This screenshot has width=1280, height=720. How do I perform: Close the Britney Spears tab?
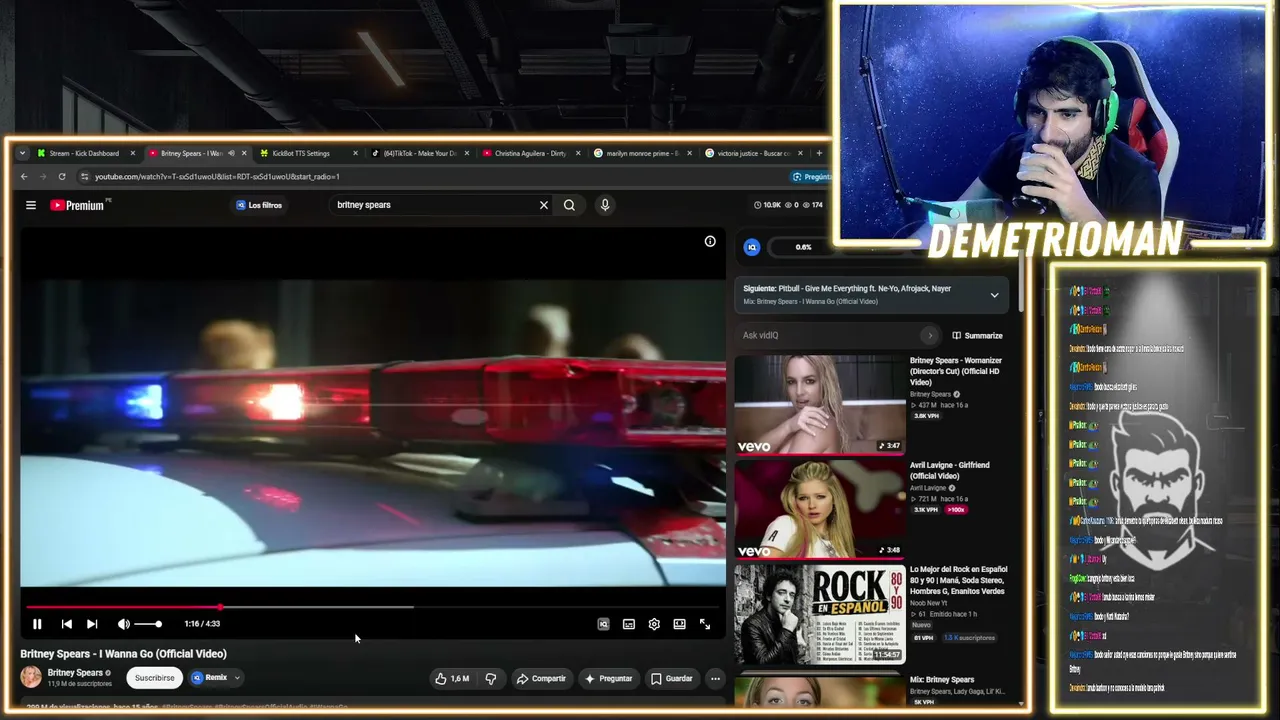244,153
